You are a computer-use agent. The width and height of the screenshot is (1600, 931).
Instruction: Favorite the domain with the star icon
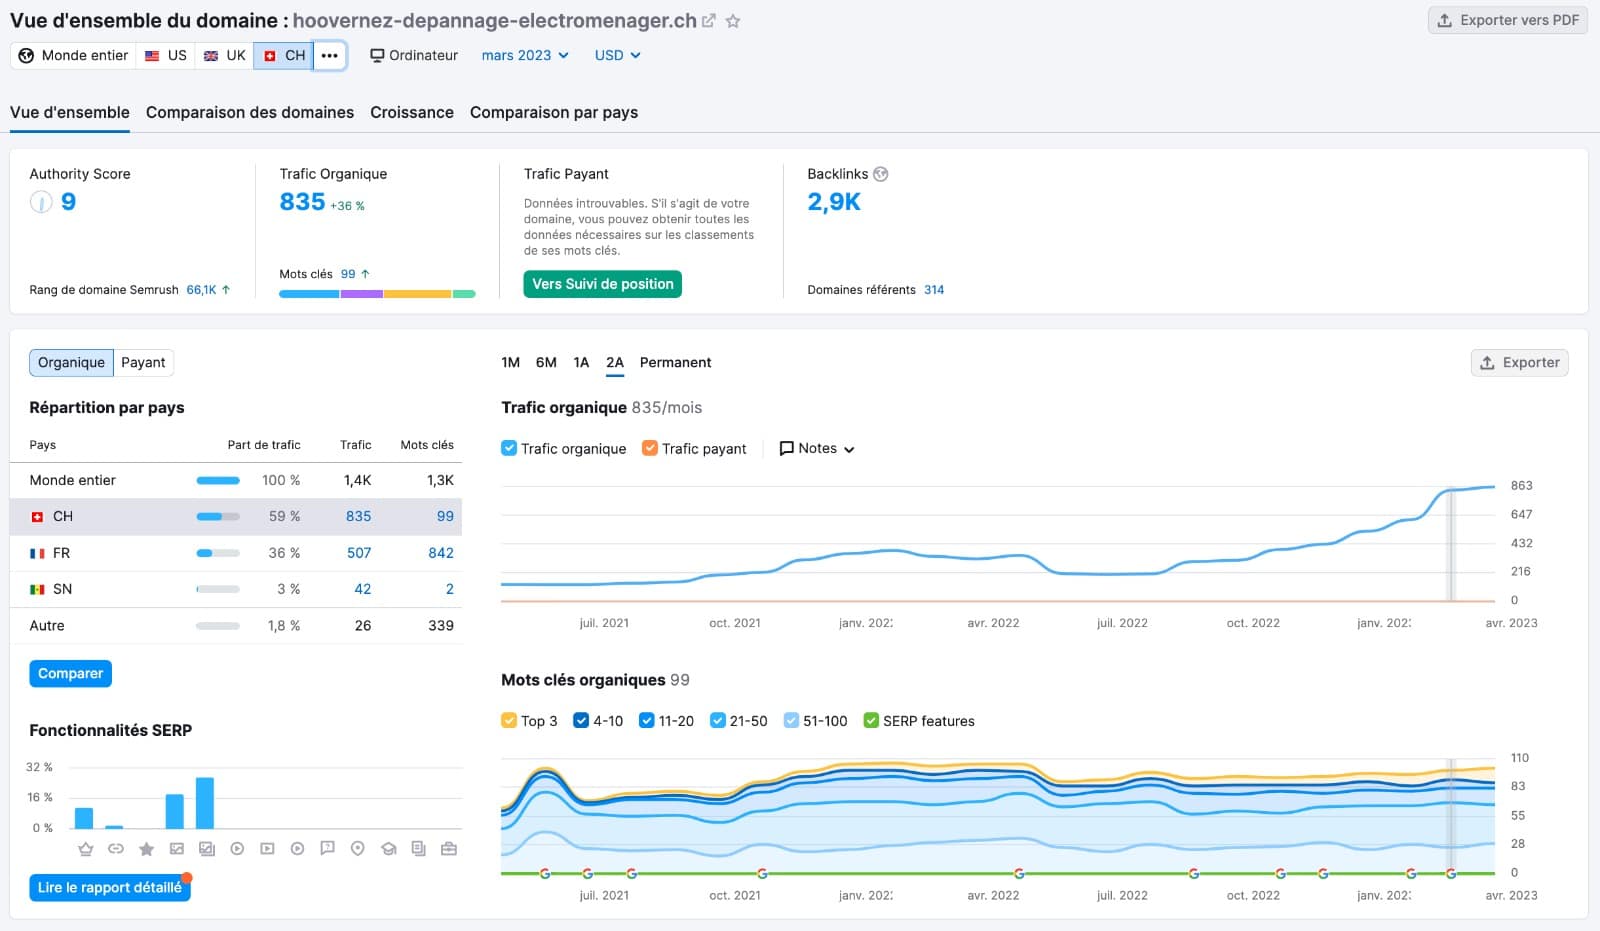click(733, 21)
